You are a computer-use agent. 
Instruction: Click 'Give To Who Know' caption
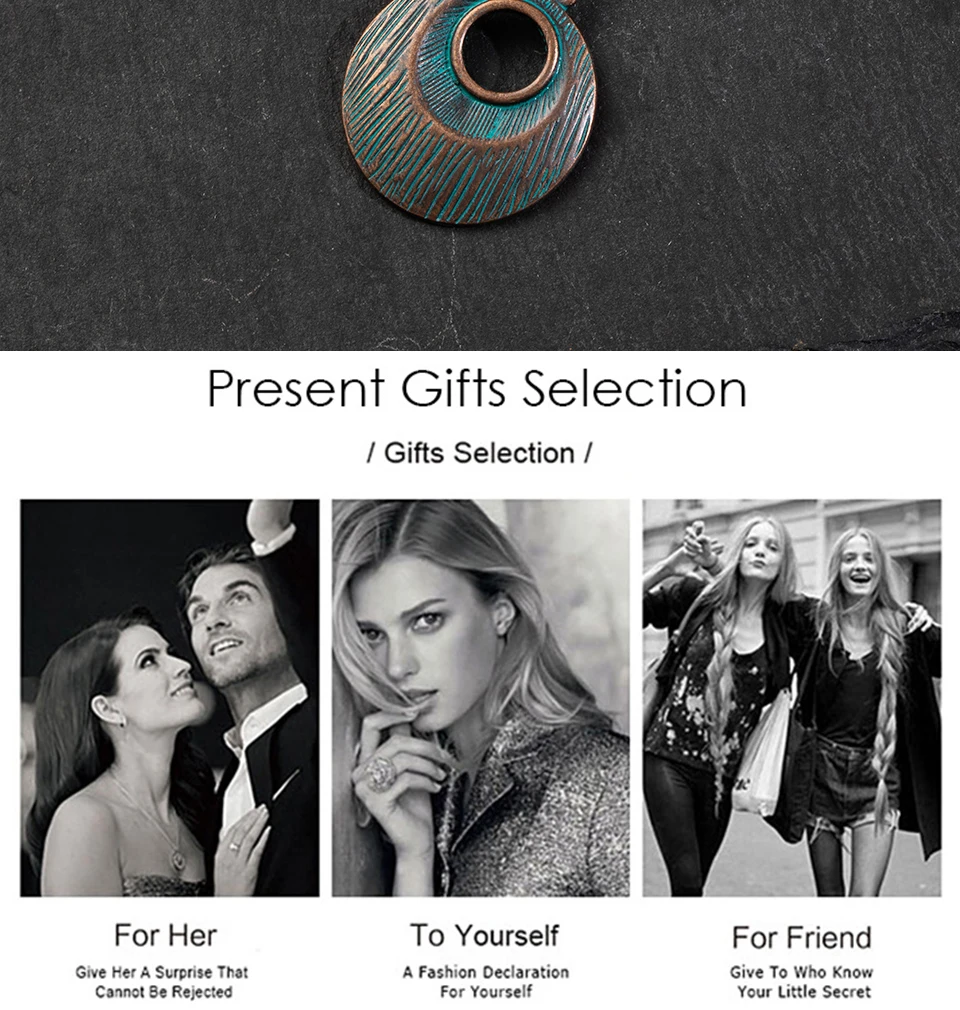(802, 972)
